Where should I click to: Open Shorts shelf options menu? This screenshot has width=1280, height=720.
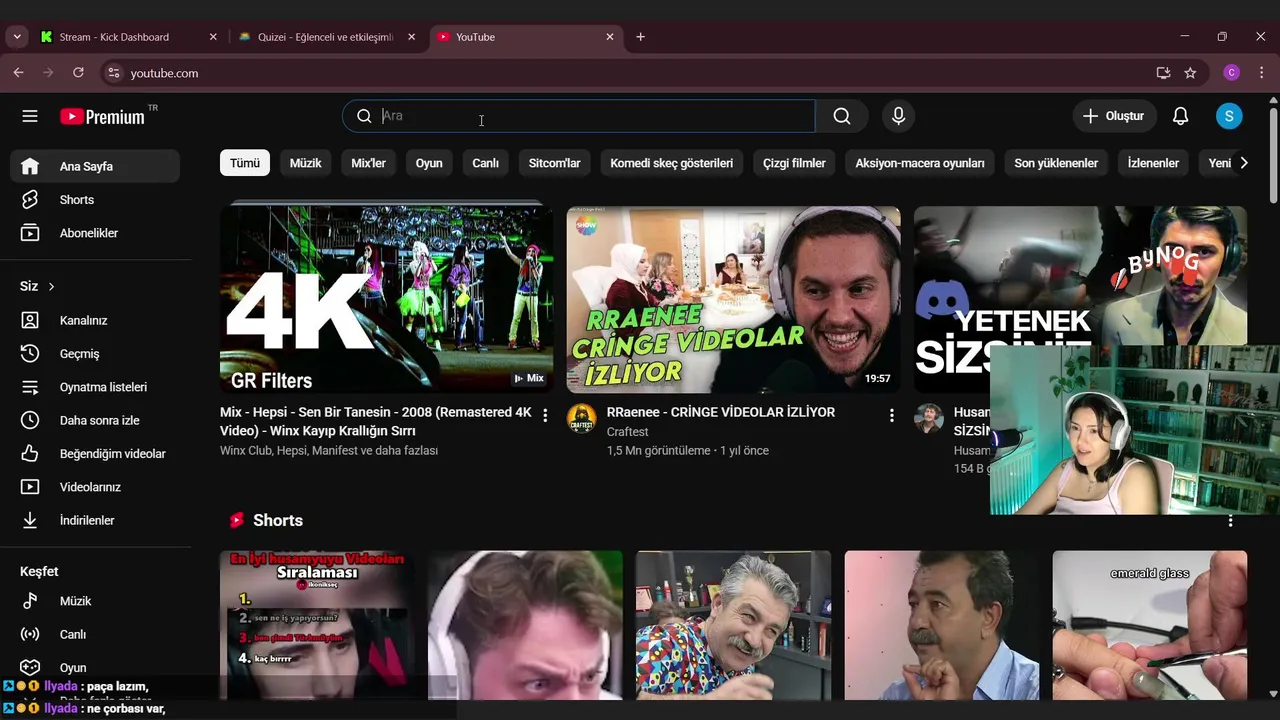[1230, 520]
